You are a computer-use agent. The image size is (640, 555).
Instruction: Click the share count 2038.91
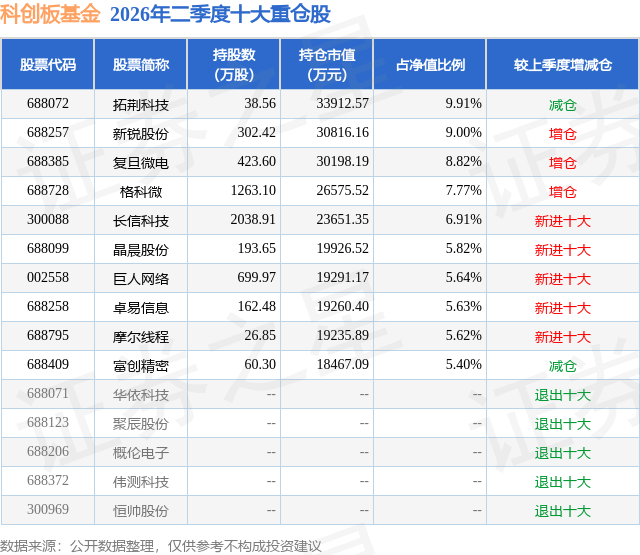point(253,220)
